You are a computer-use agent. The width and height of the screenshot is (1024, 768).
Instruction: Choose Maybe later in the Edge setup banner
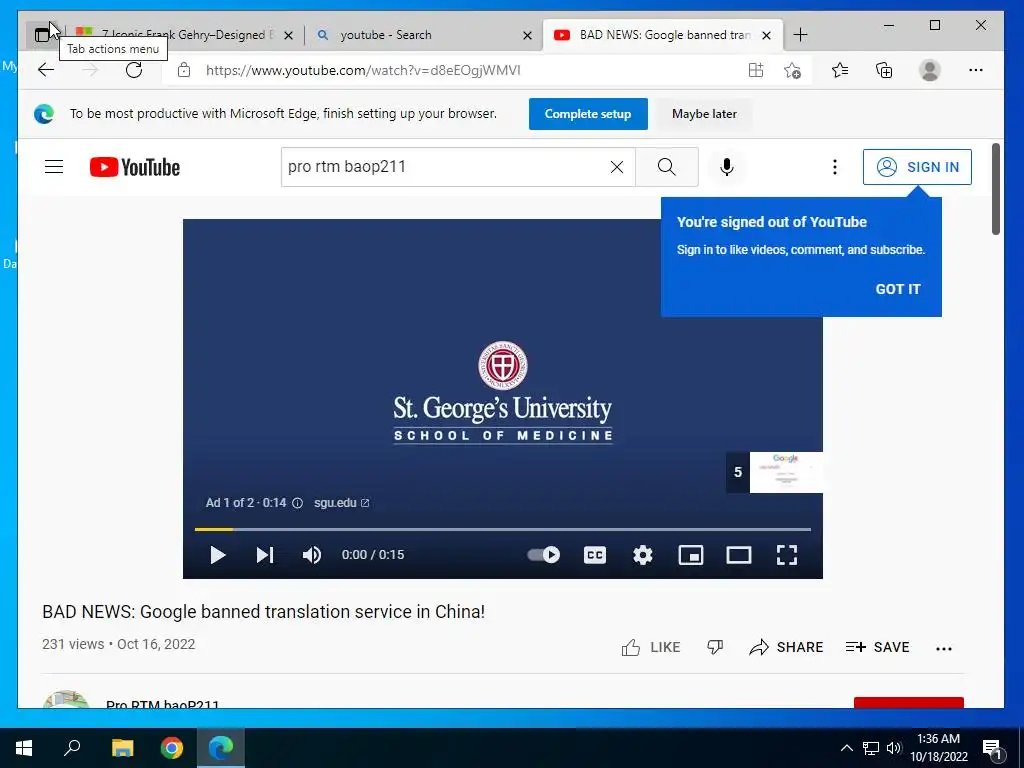pos(704,114)
